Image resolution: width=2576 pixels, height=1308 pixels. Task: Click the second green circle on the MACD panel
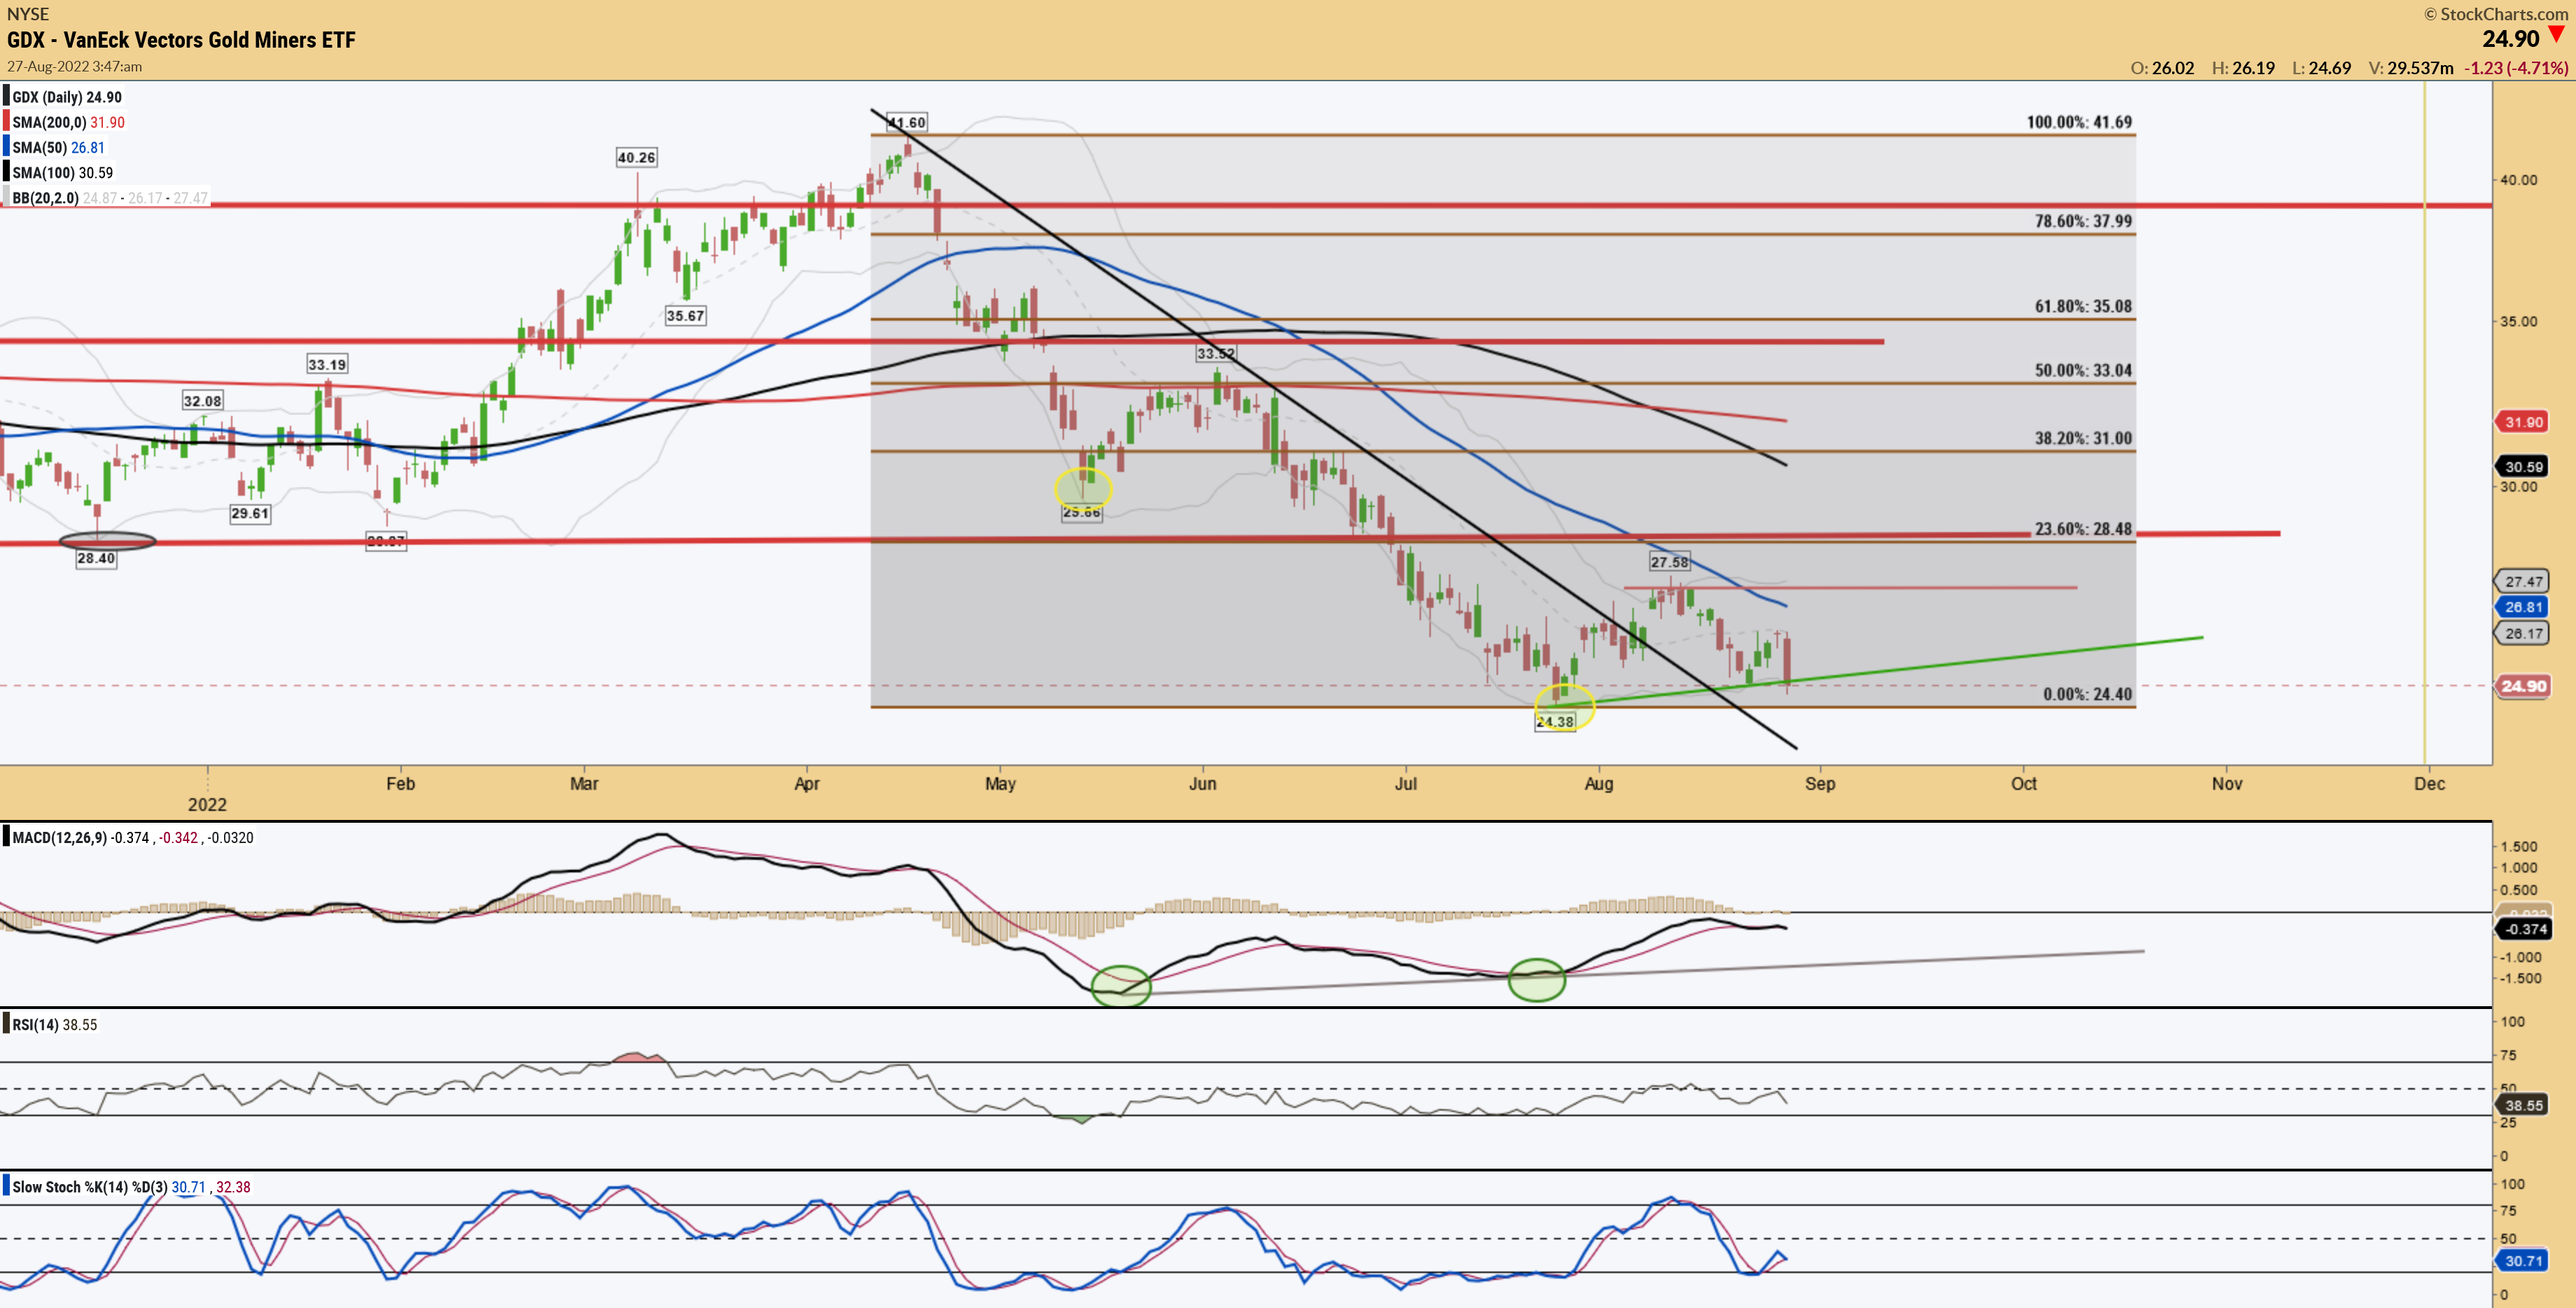click(x=1536, y=979)
